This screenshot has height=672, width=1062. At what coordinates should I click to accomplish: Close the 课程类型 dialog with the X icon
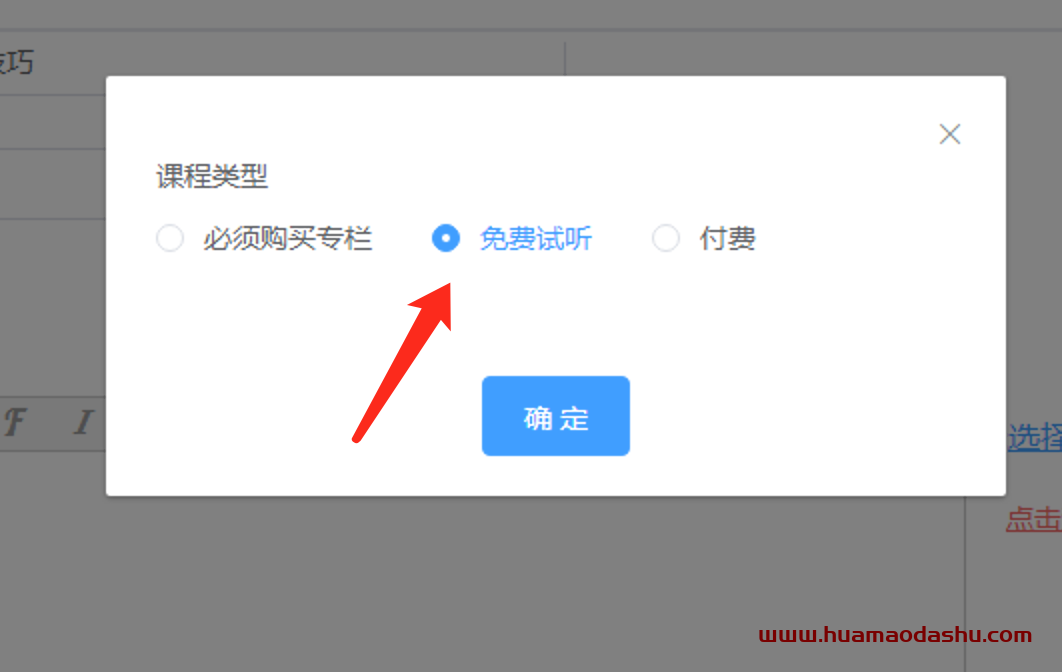click(950, 134)
